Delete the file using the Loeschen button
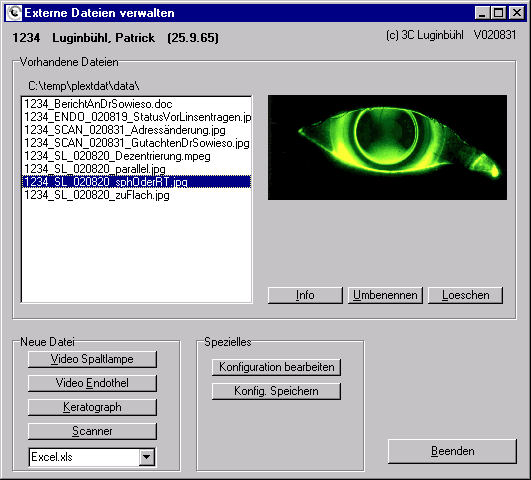The height and width of the screenshot is (480, 531). 465,295
